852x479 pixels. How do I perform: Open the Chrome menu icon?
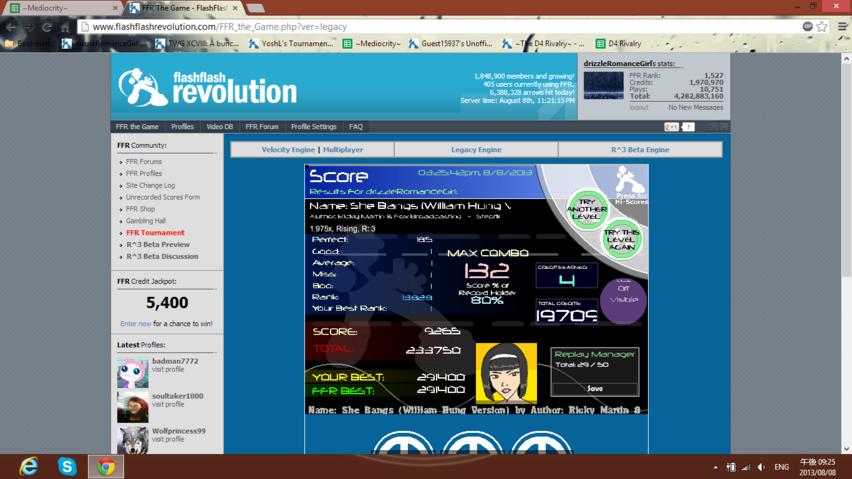point(842,27)
